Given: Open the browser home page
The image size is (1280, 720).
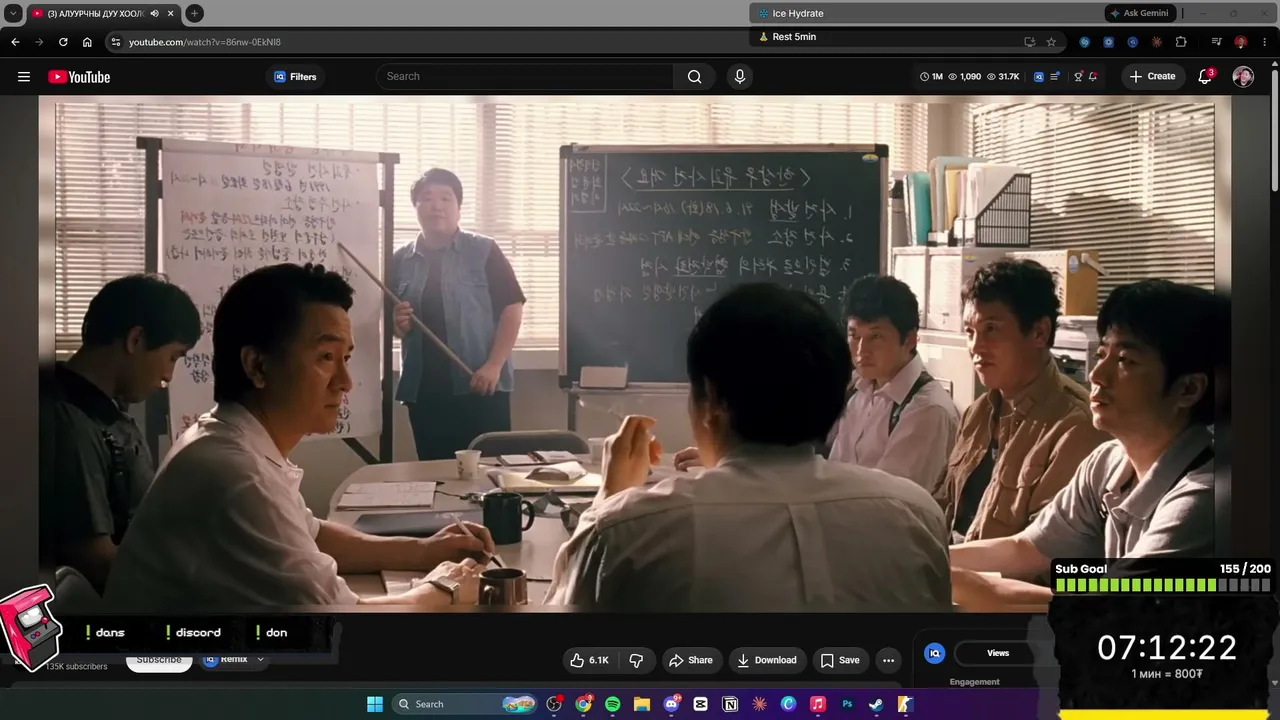Looking at the screenshot, I should 87,42.
